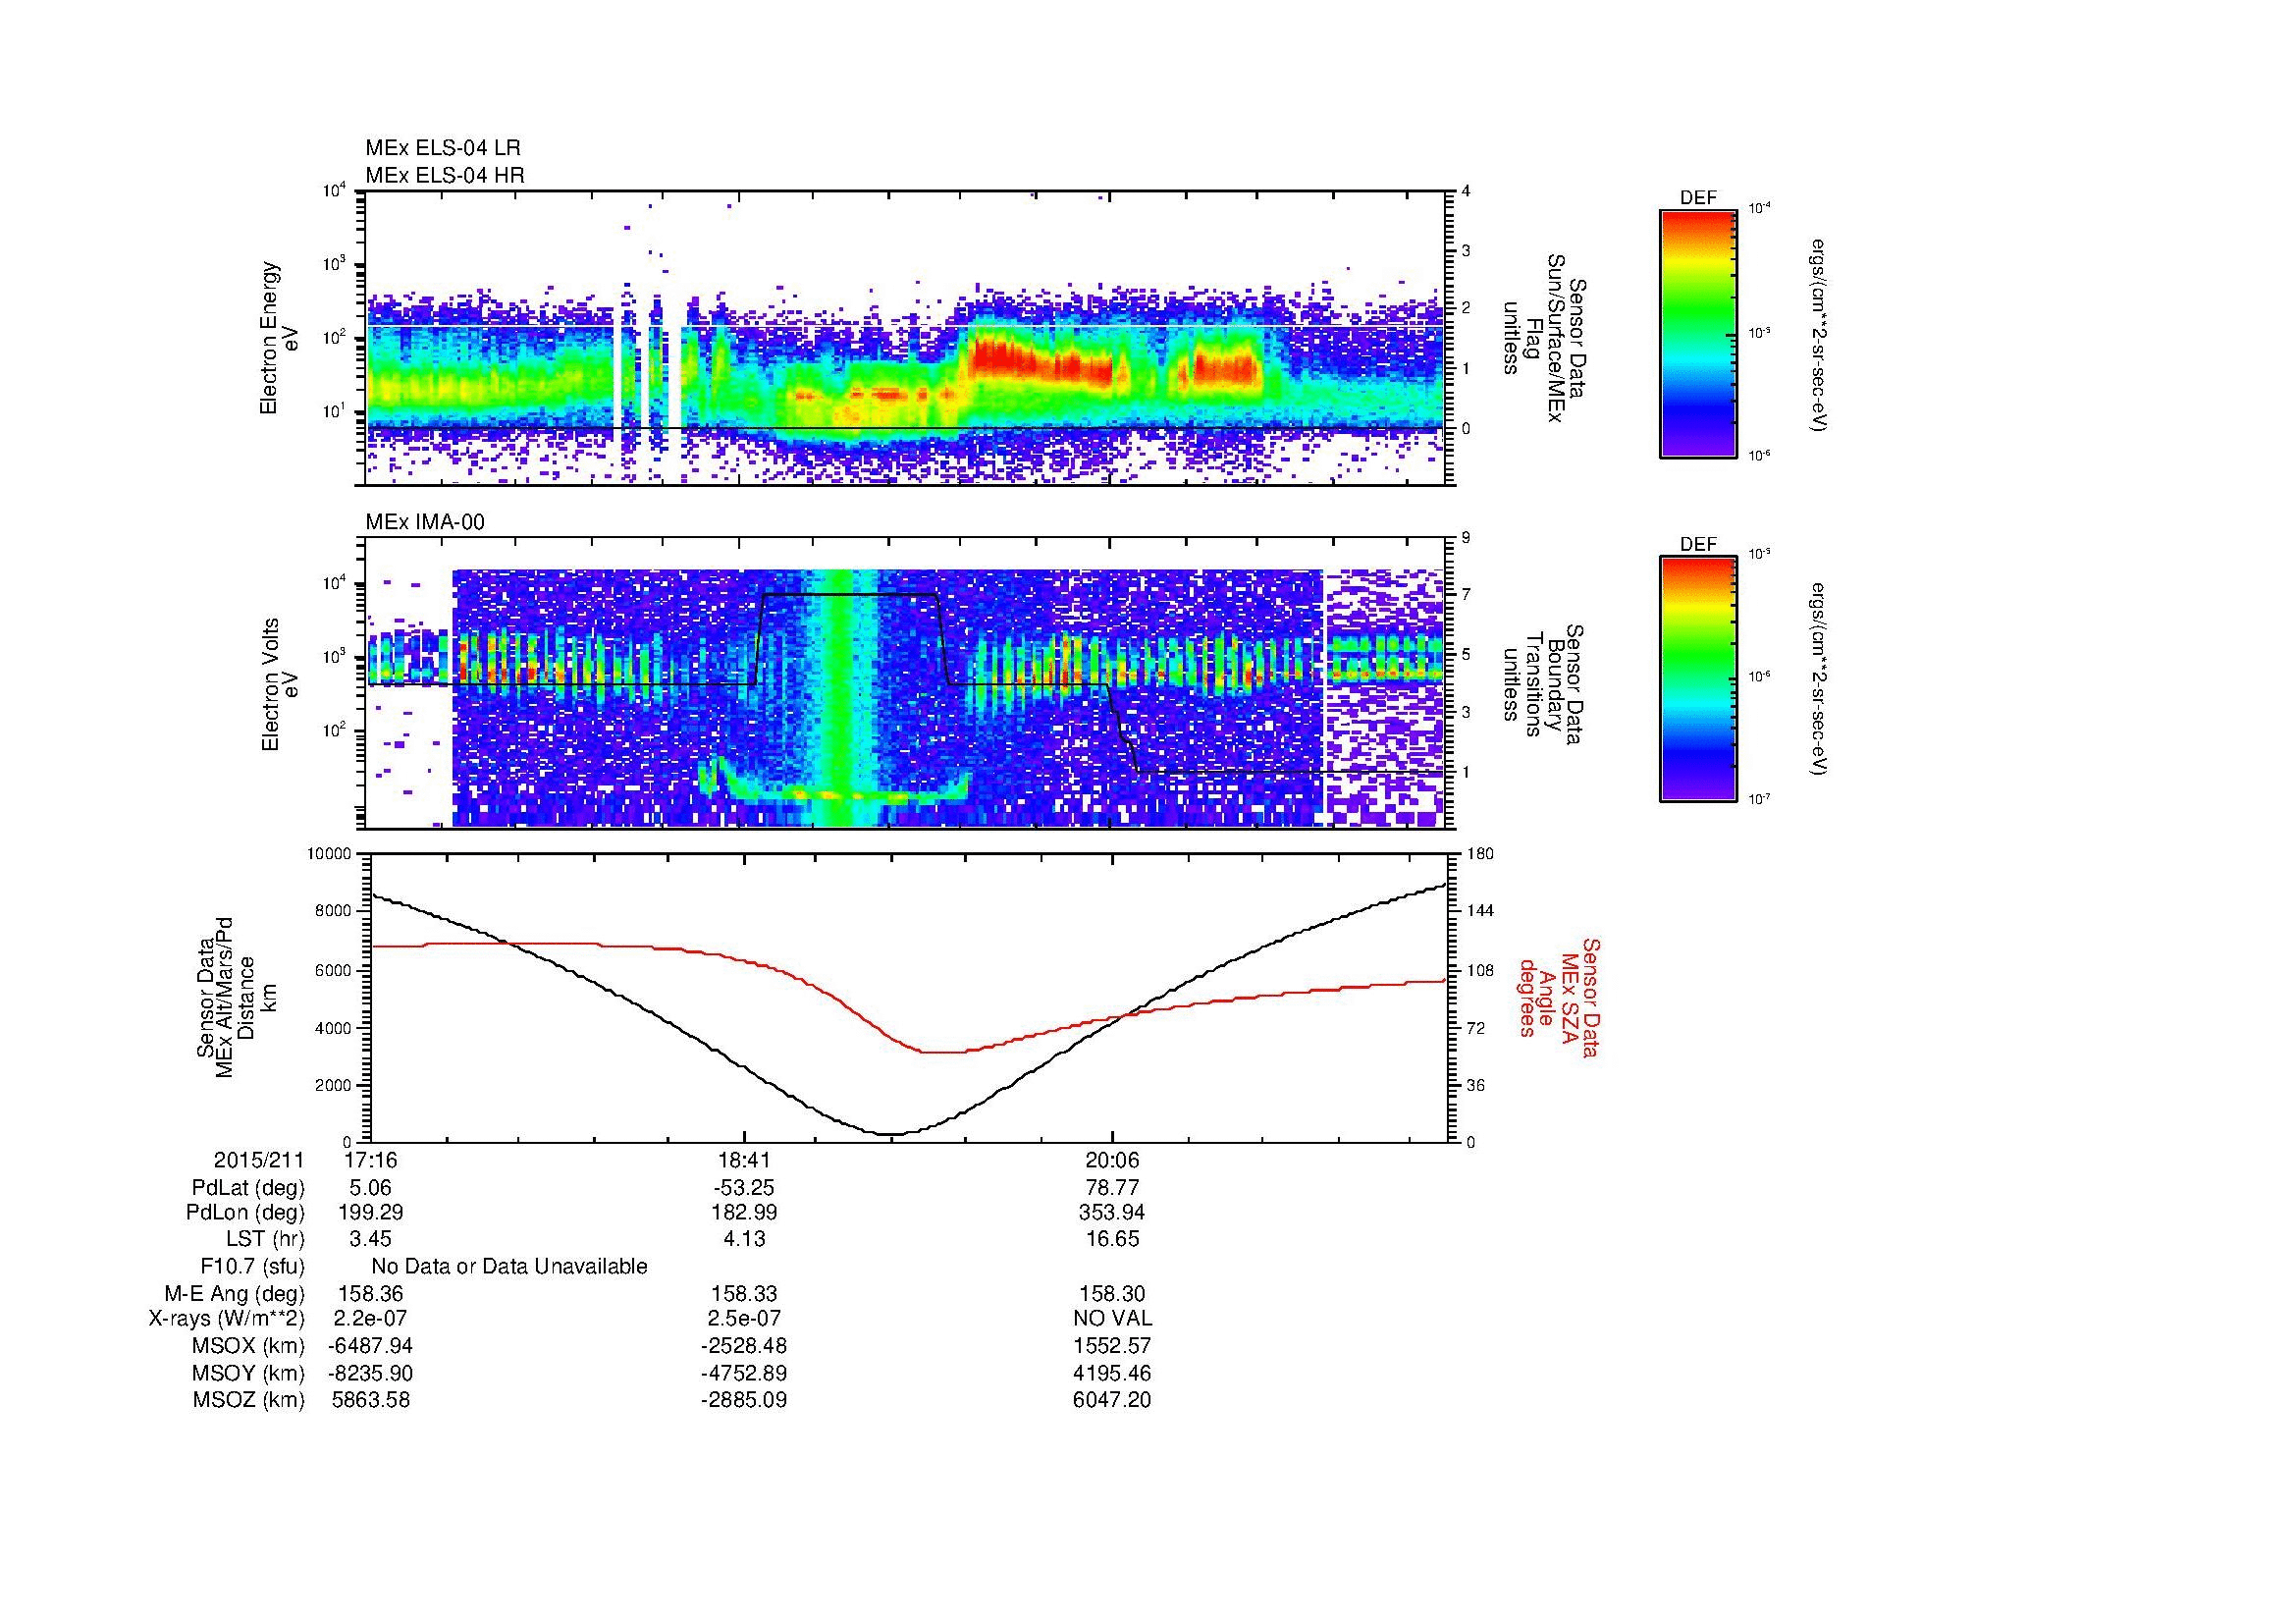Click the time tick '18:41'
The width and height of the screenshot is (2296, 1623).
[x=744, y=1161]
